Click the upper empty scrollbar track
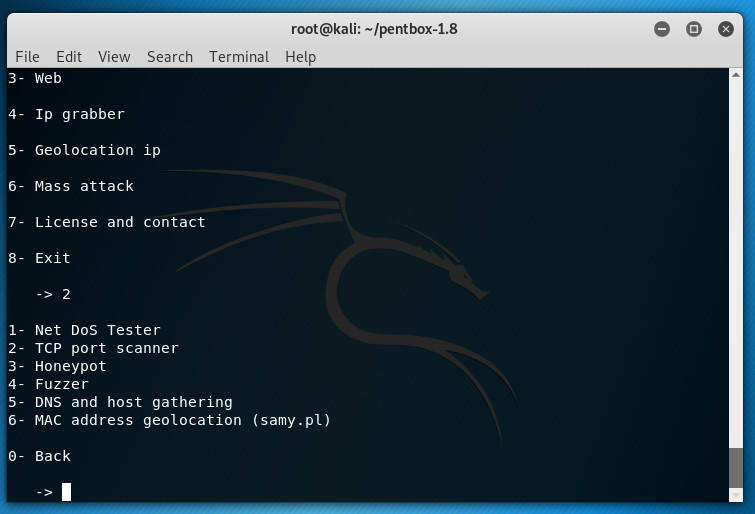The width and height of the screenshot is (755, 514). point(736,250)
